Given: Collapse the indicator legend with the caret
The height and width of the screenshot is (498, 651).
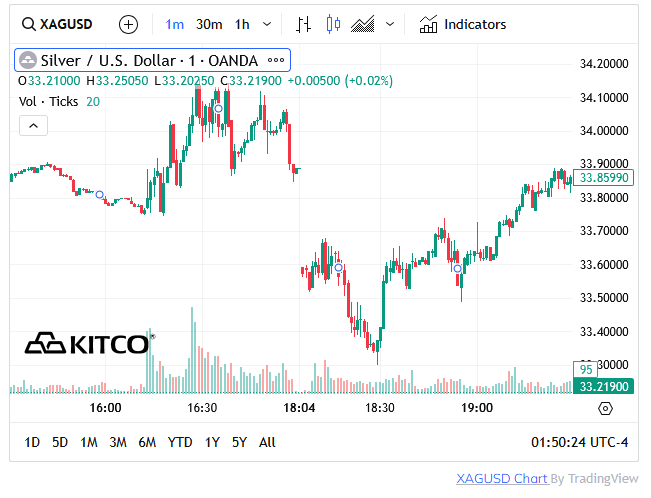Looking at the screenshot, I should pos(34,125).
